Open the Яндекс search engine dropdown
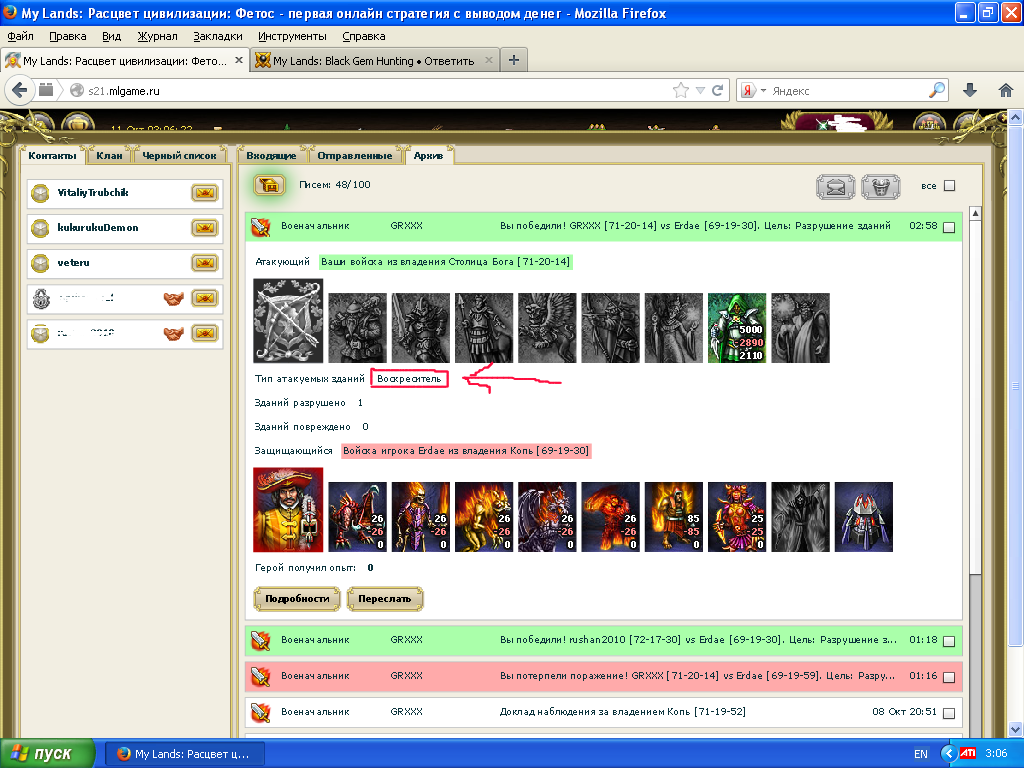This screenshot has height=768, width=1024. coord(763,90)
